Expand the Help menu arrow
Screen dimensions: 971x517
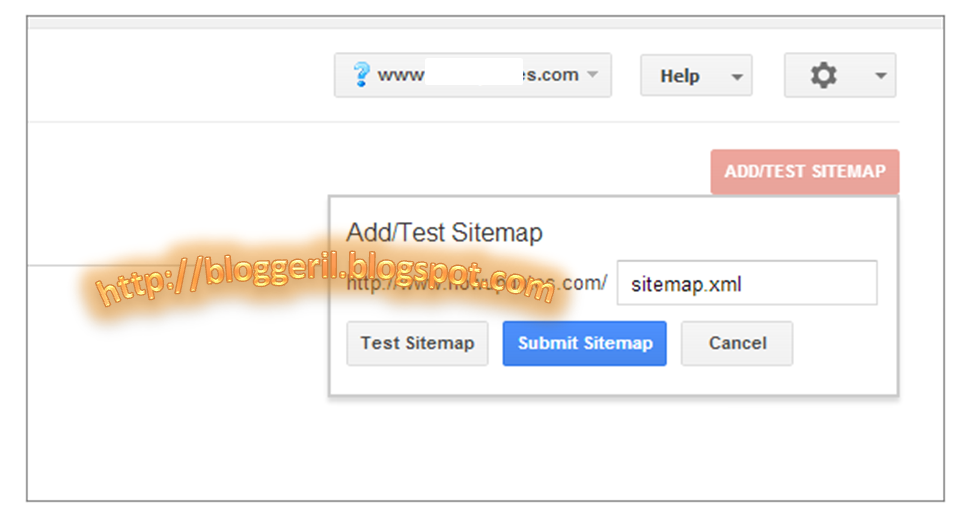point(737,77)
